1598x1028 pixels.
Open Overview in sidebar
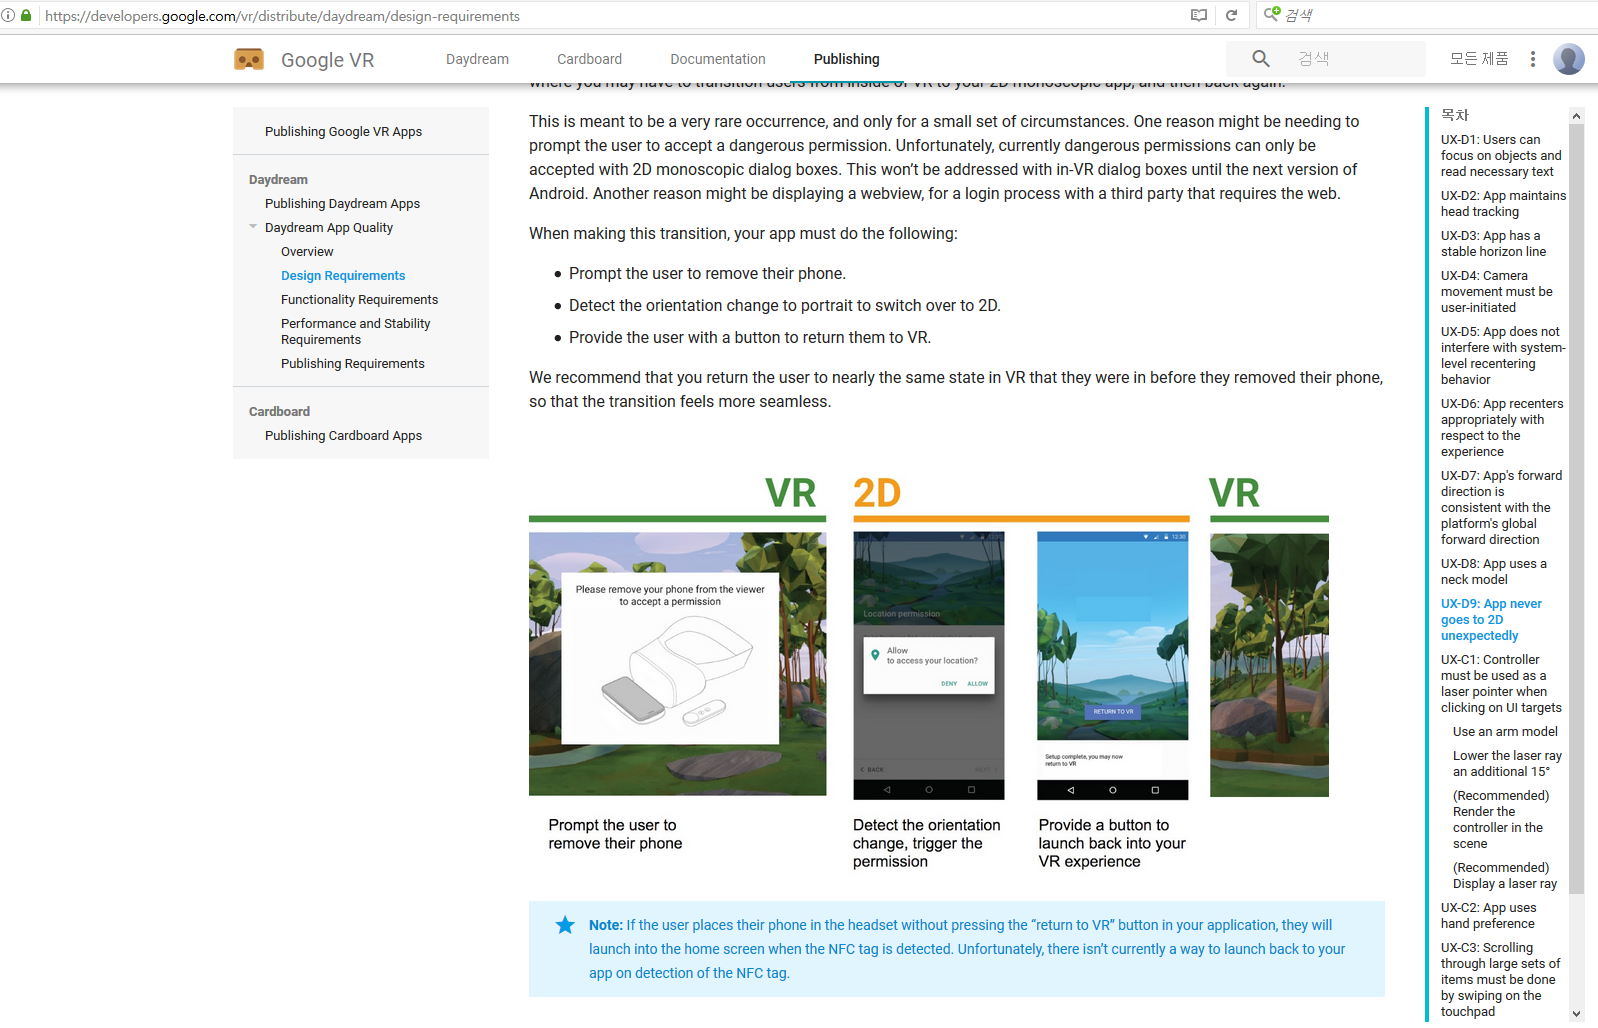[307, 252]
